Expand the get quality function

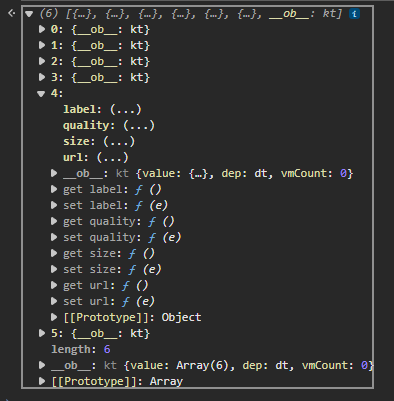[x=54, y=221]
